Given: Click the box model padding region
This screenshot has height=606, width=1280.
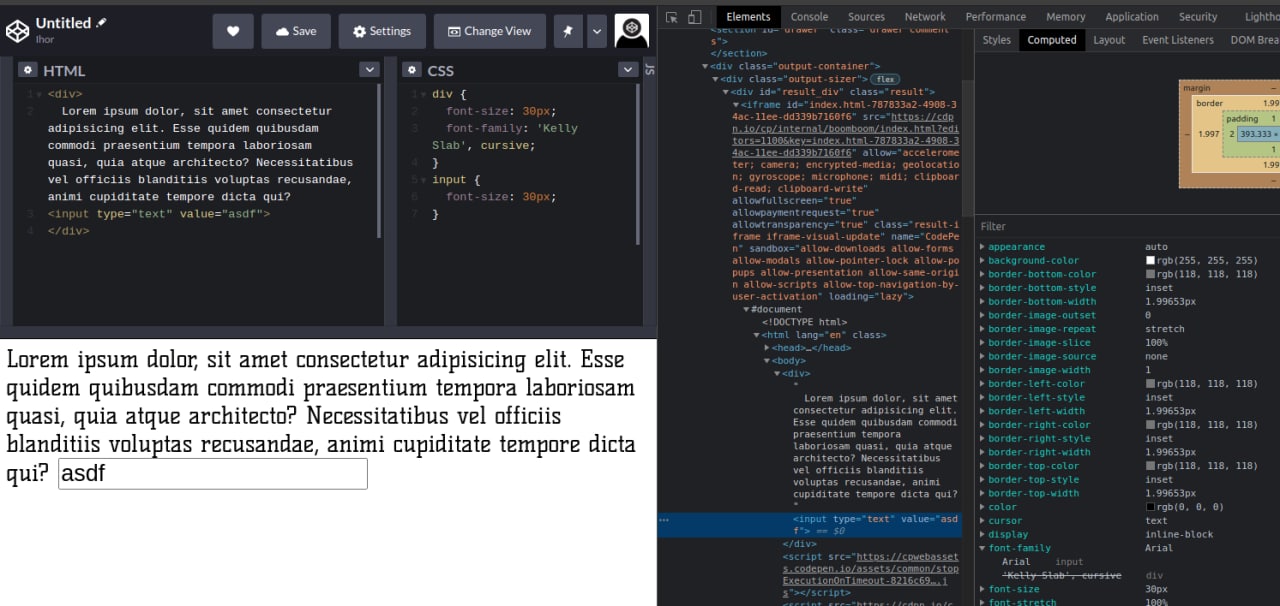Looking at the screenshot, I should [1242, 119].
